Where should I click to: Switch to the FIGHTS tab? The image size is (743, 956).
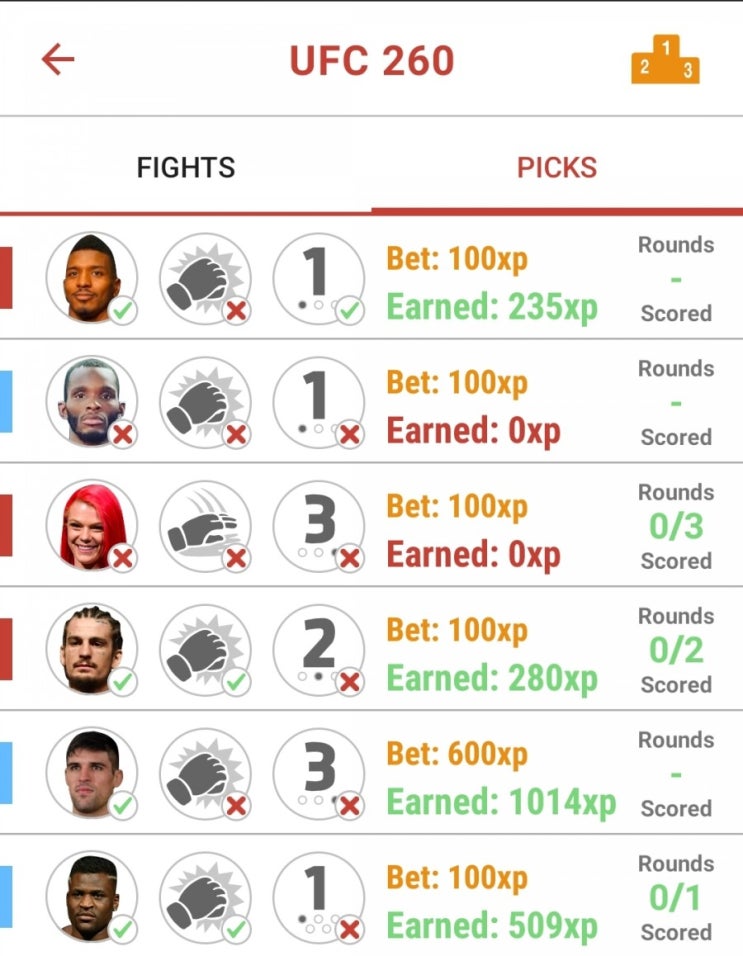pyautogui.click(x=186, y=167)
